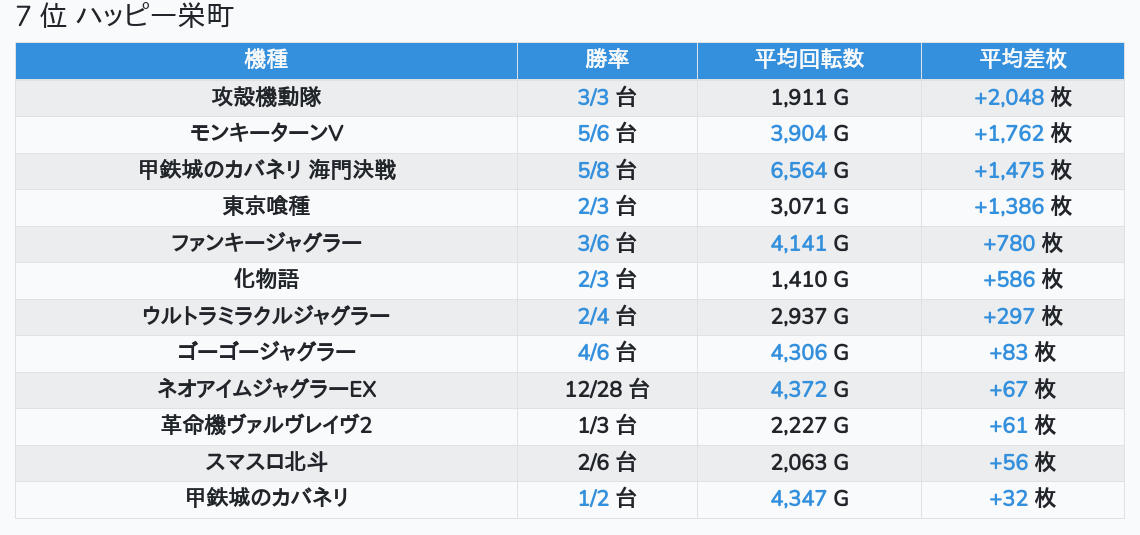The image size is (1140, 535).
Task: Click the 4,306 link for ゴーゴージャグラー
Action: point(798,352)
